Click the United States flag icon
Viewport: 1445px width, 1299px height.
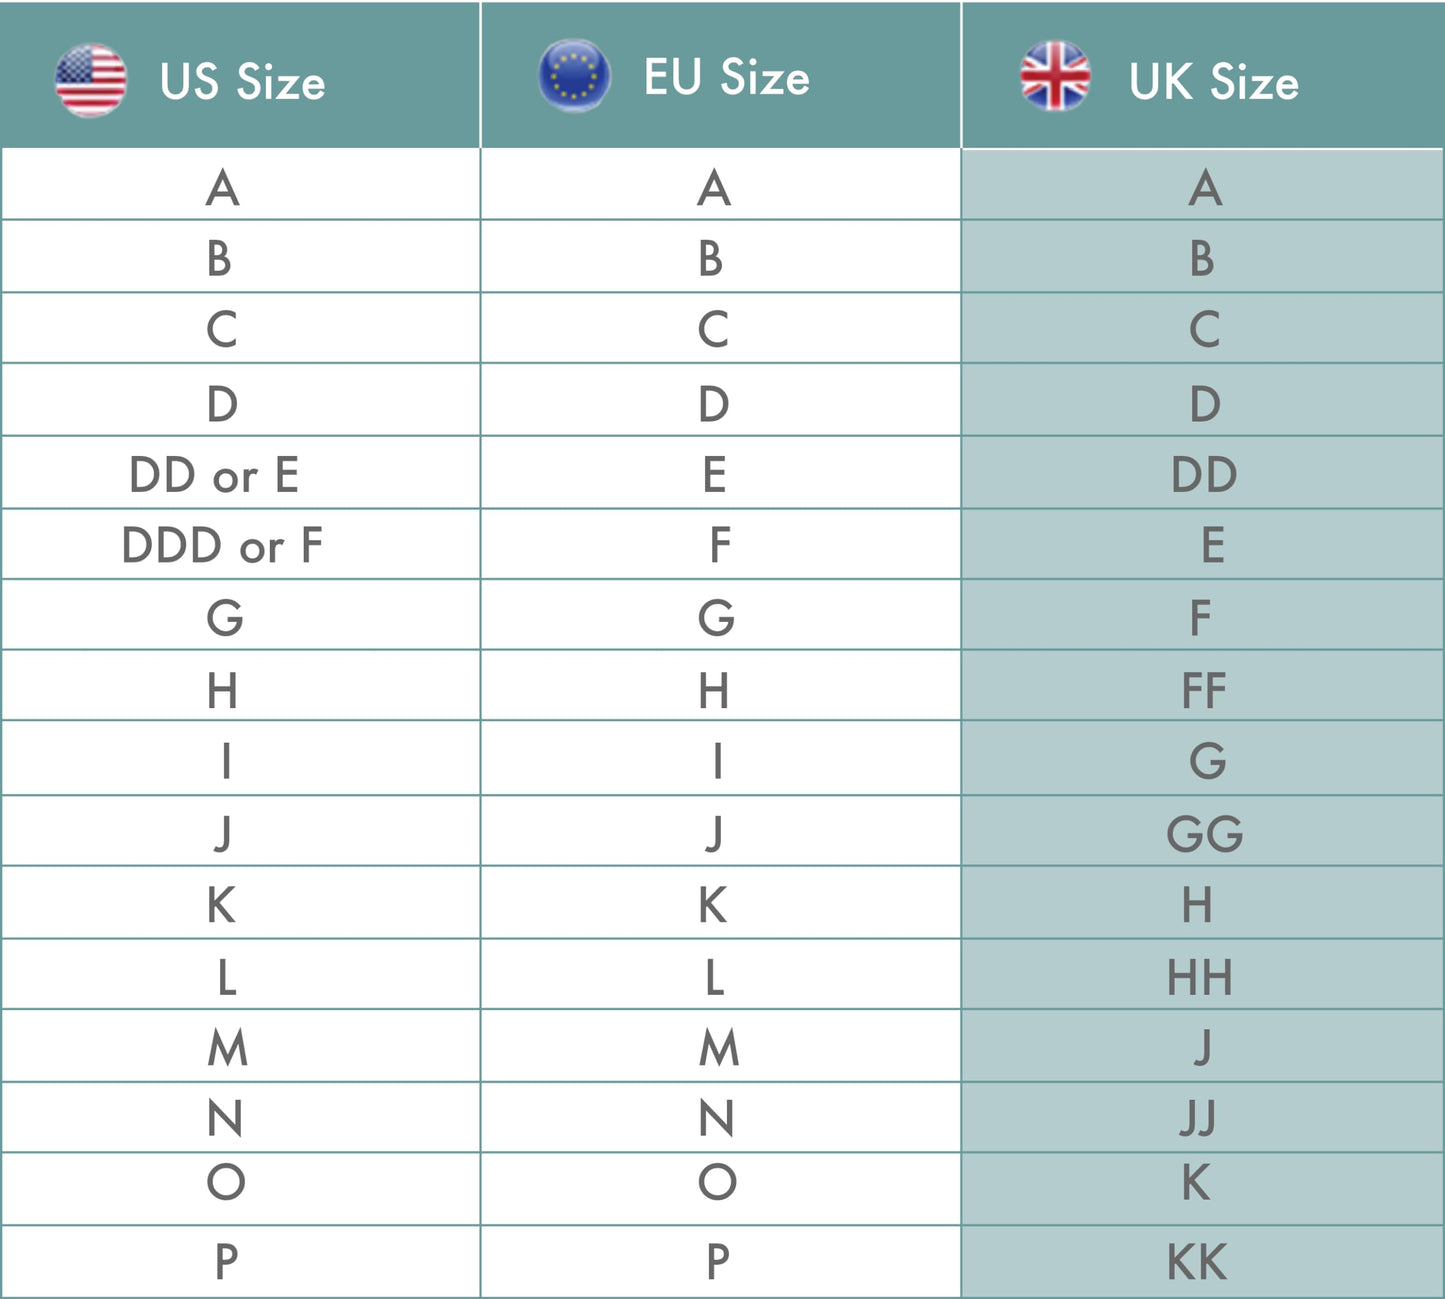click(91, 80)
